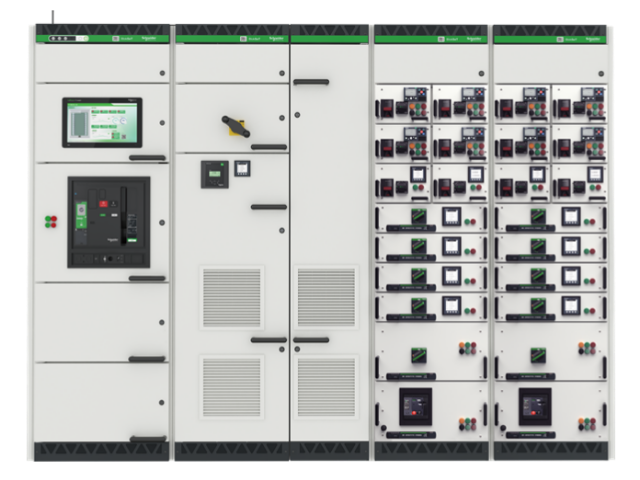Tap the touchscreen HMI display on left cabinet
The image size is (640, 480).
click(x=102, y=122)
